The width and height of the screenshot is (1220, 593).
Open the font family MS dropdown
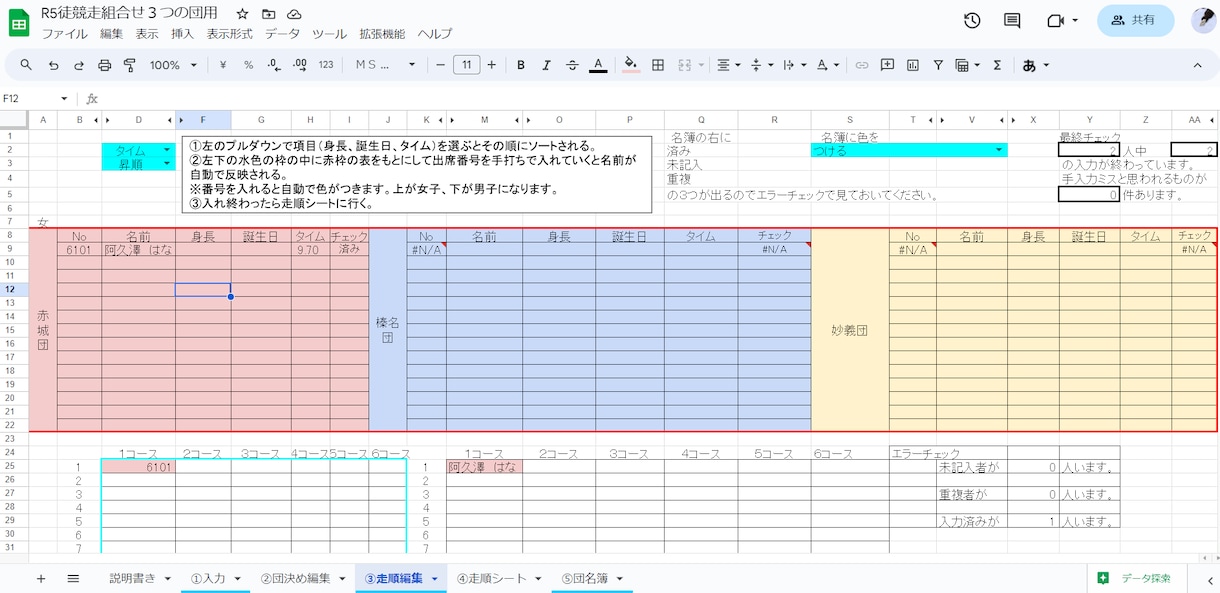(x=385, y=65)
